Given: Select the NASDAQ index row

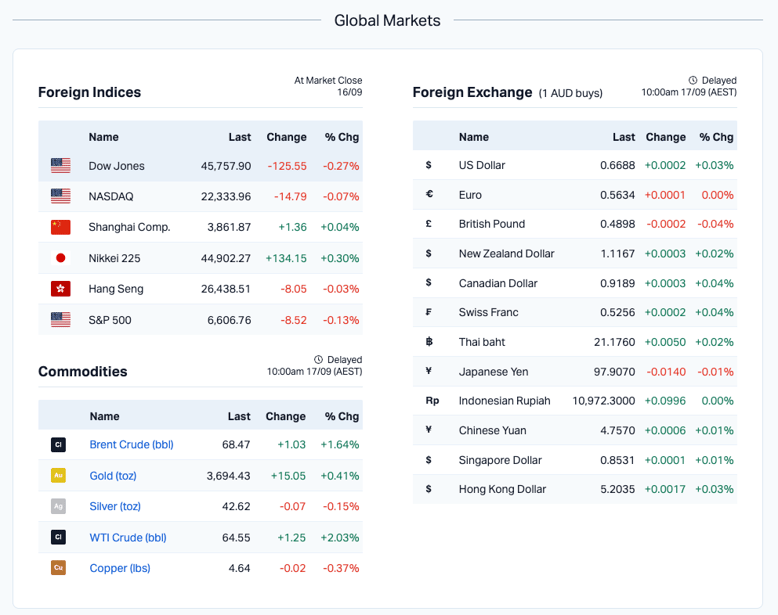Looking at the screenshot, I should tap(200, 196).
